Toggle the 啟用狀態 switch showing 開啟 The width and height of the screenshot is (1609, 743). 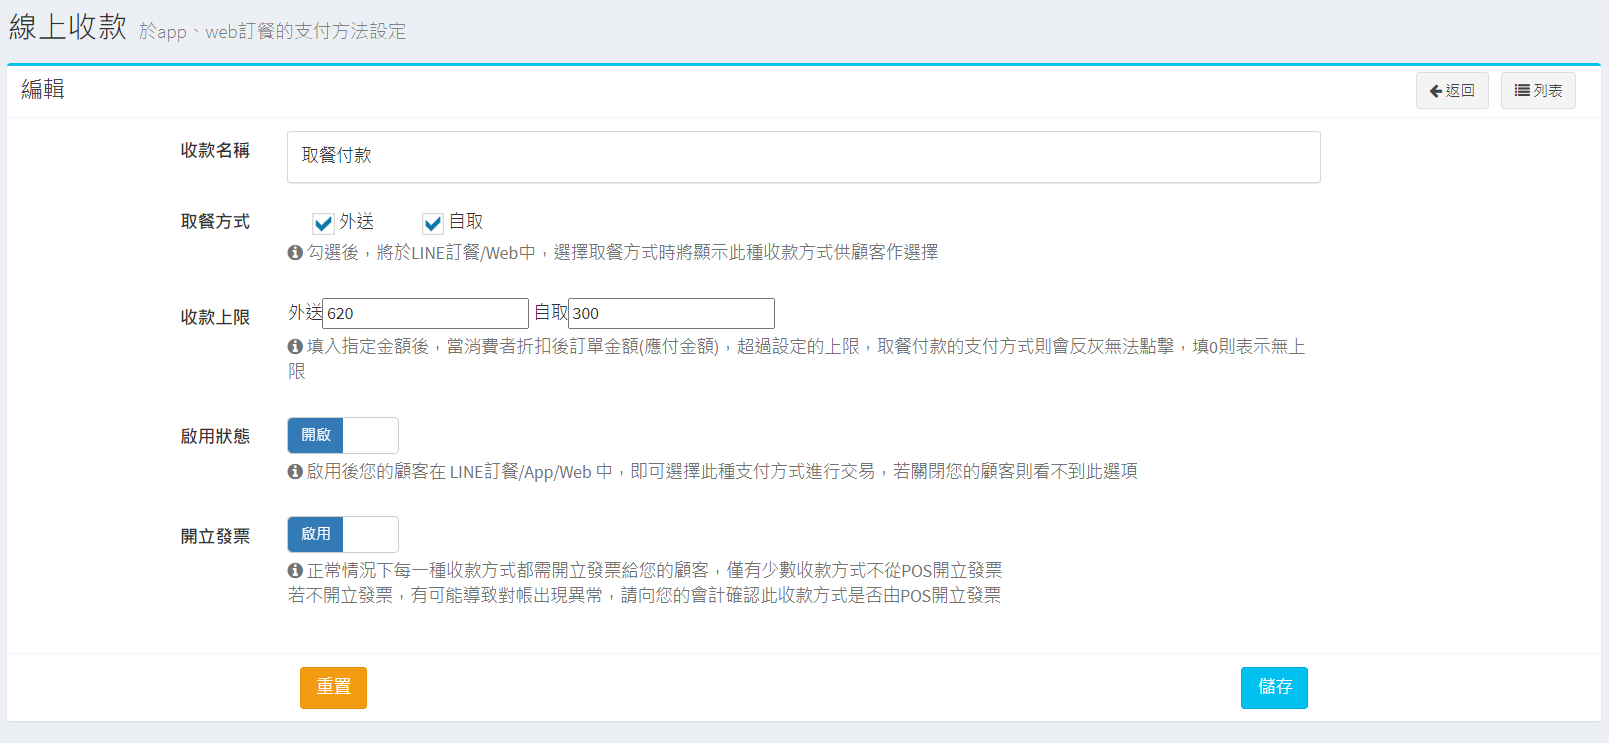click(342, 435)
